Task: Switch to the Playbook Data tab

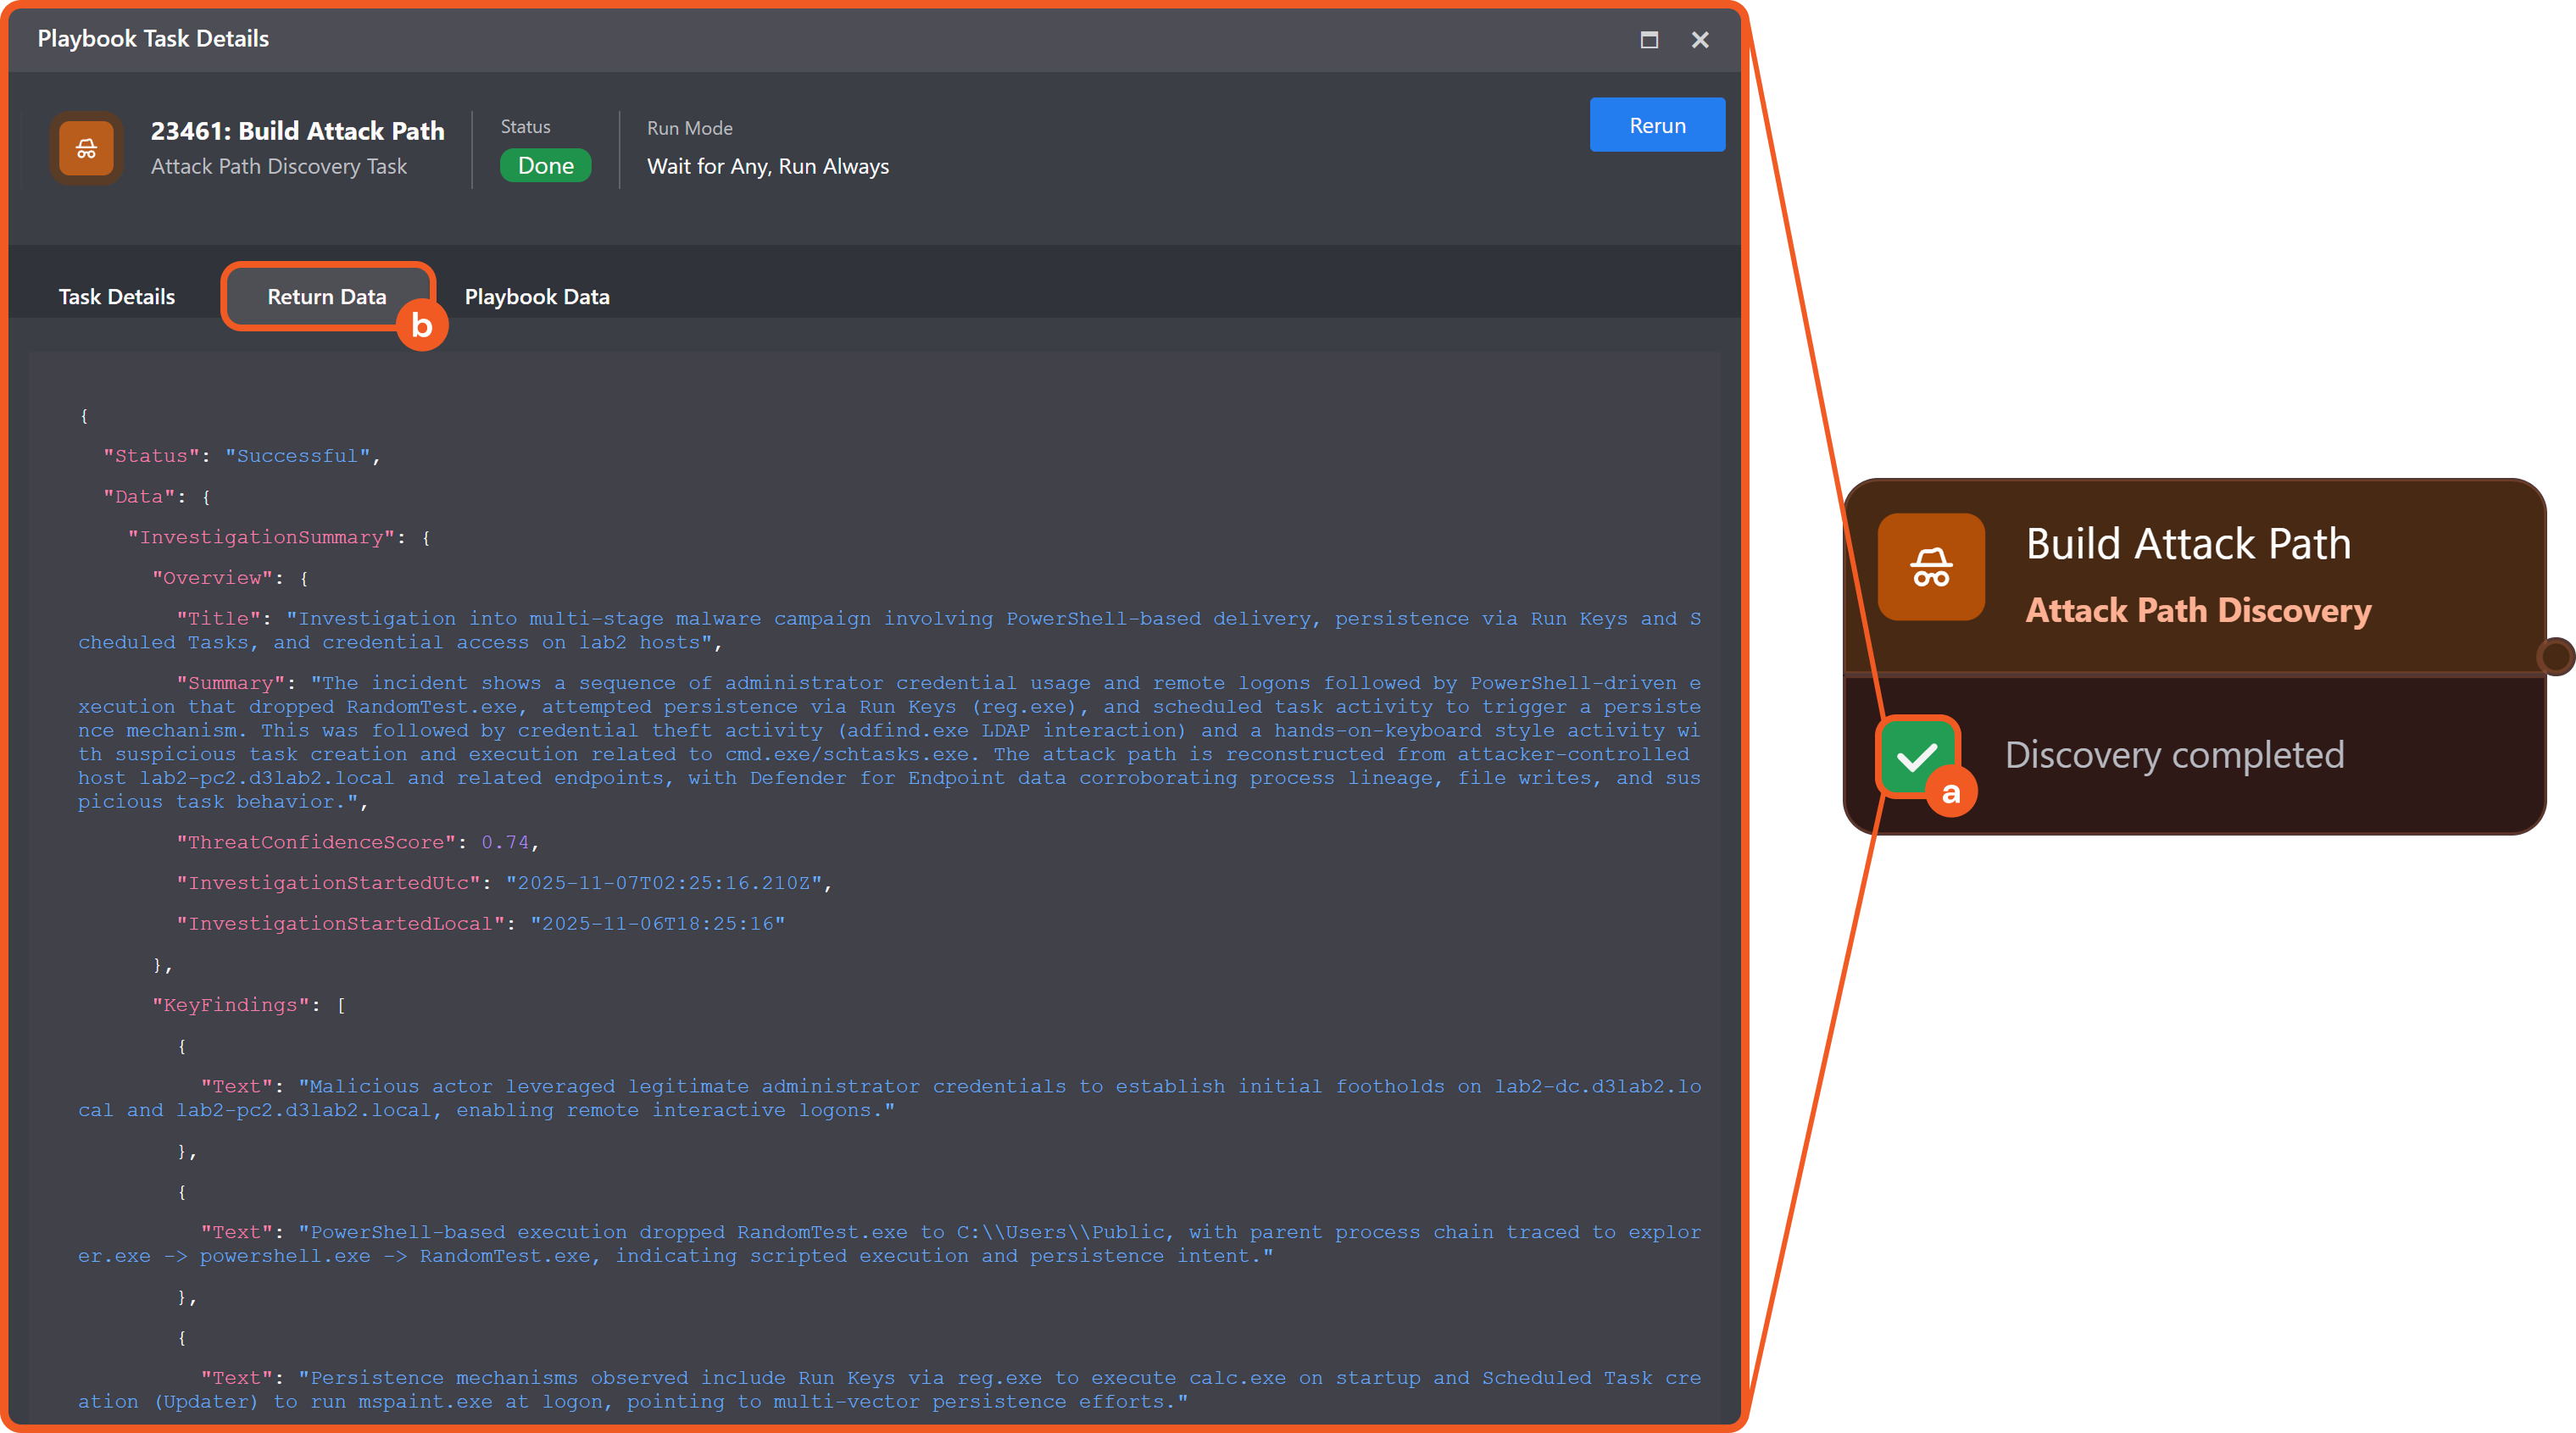Action: click(x=536, y=297)
